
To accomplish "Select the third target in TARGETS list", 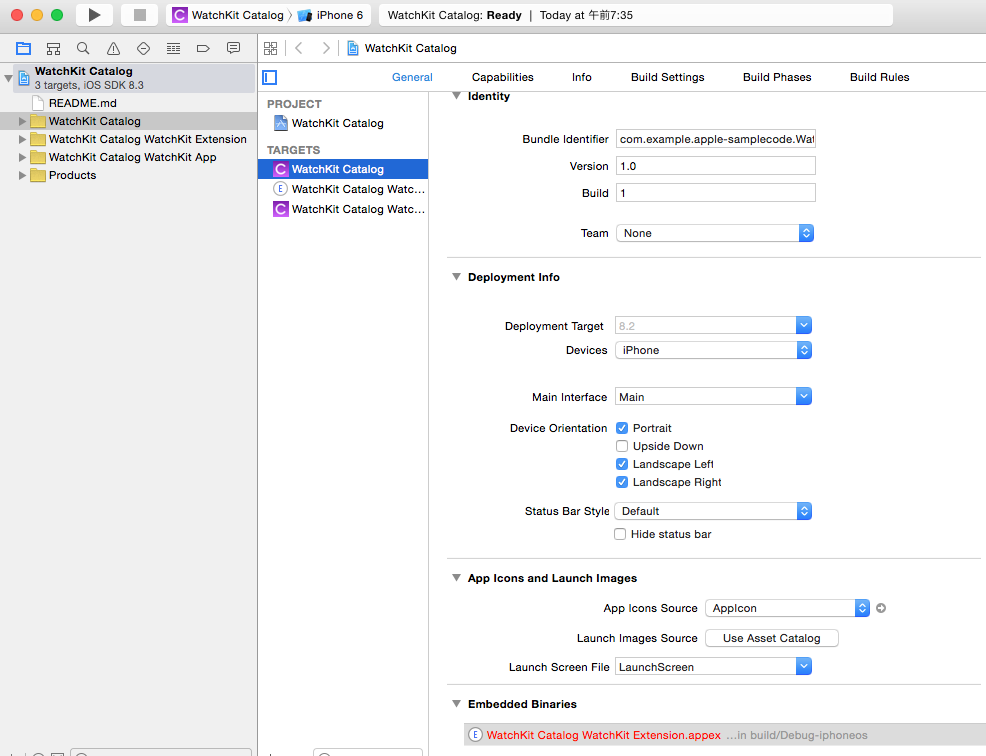I will (343, 209).
